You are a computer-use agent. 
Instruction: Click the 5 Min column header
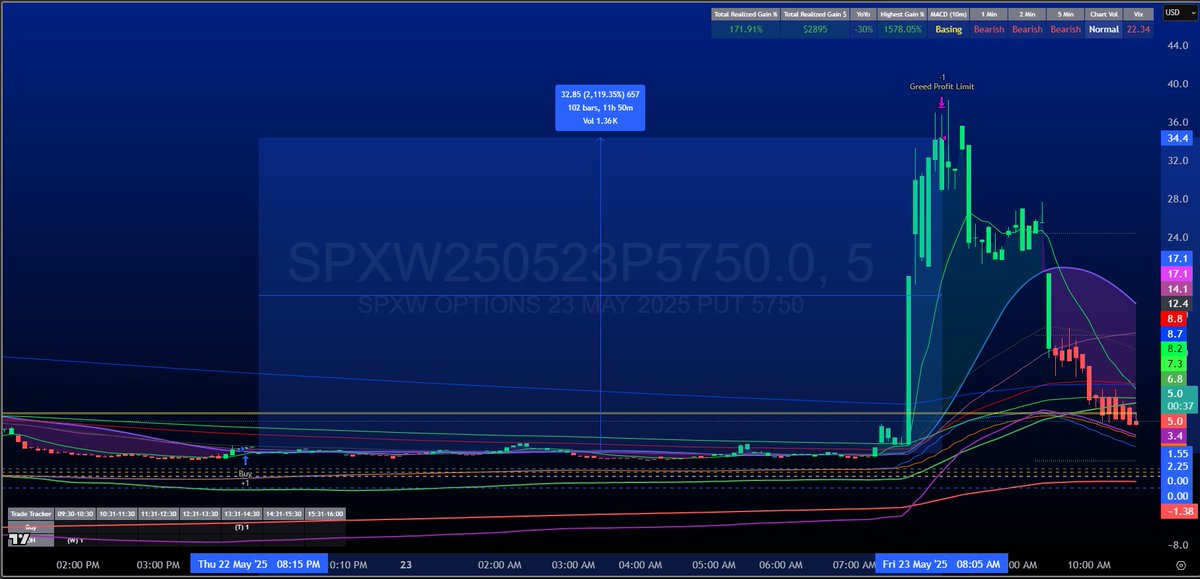pyautogui.click(x=1065, y=14)
